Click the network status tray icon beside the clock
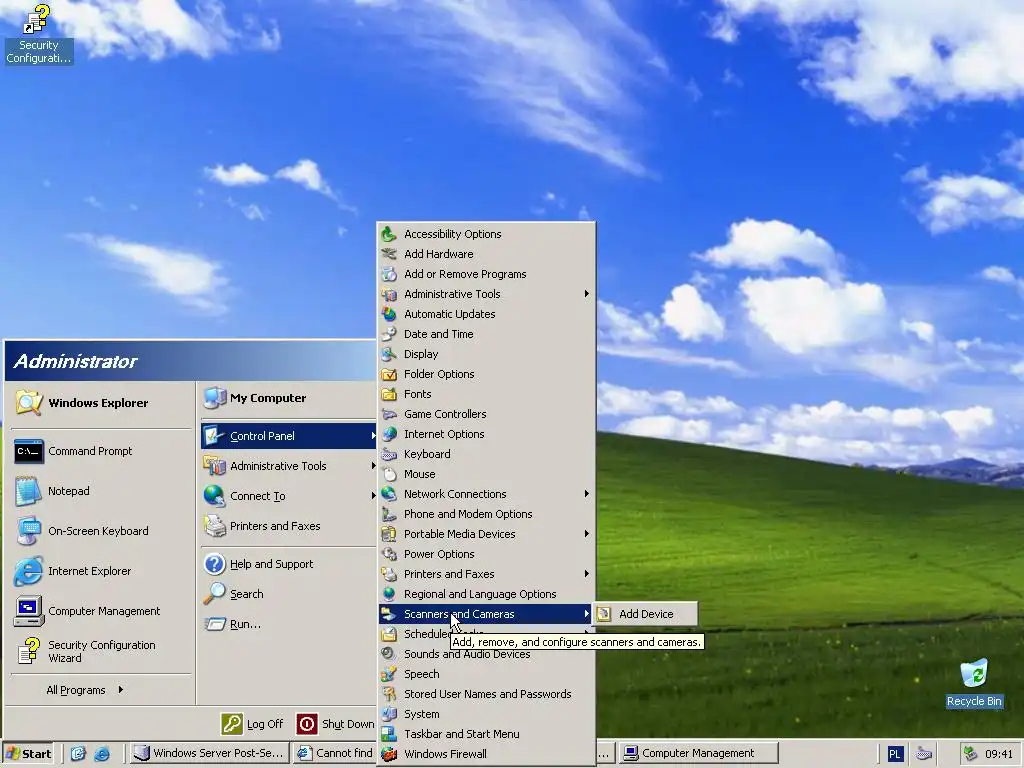Image resolution: width=1024 pixels, height=768 pixels. [970, 754]
